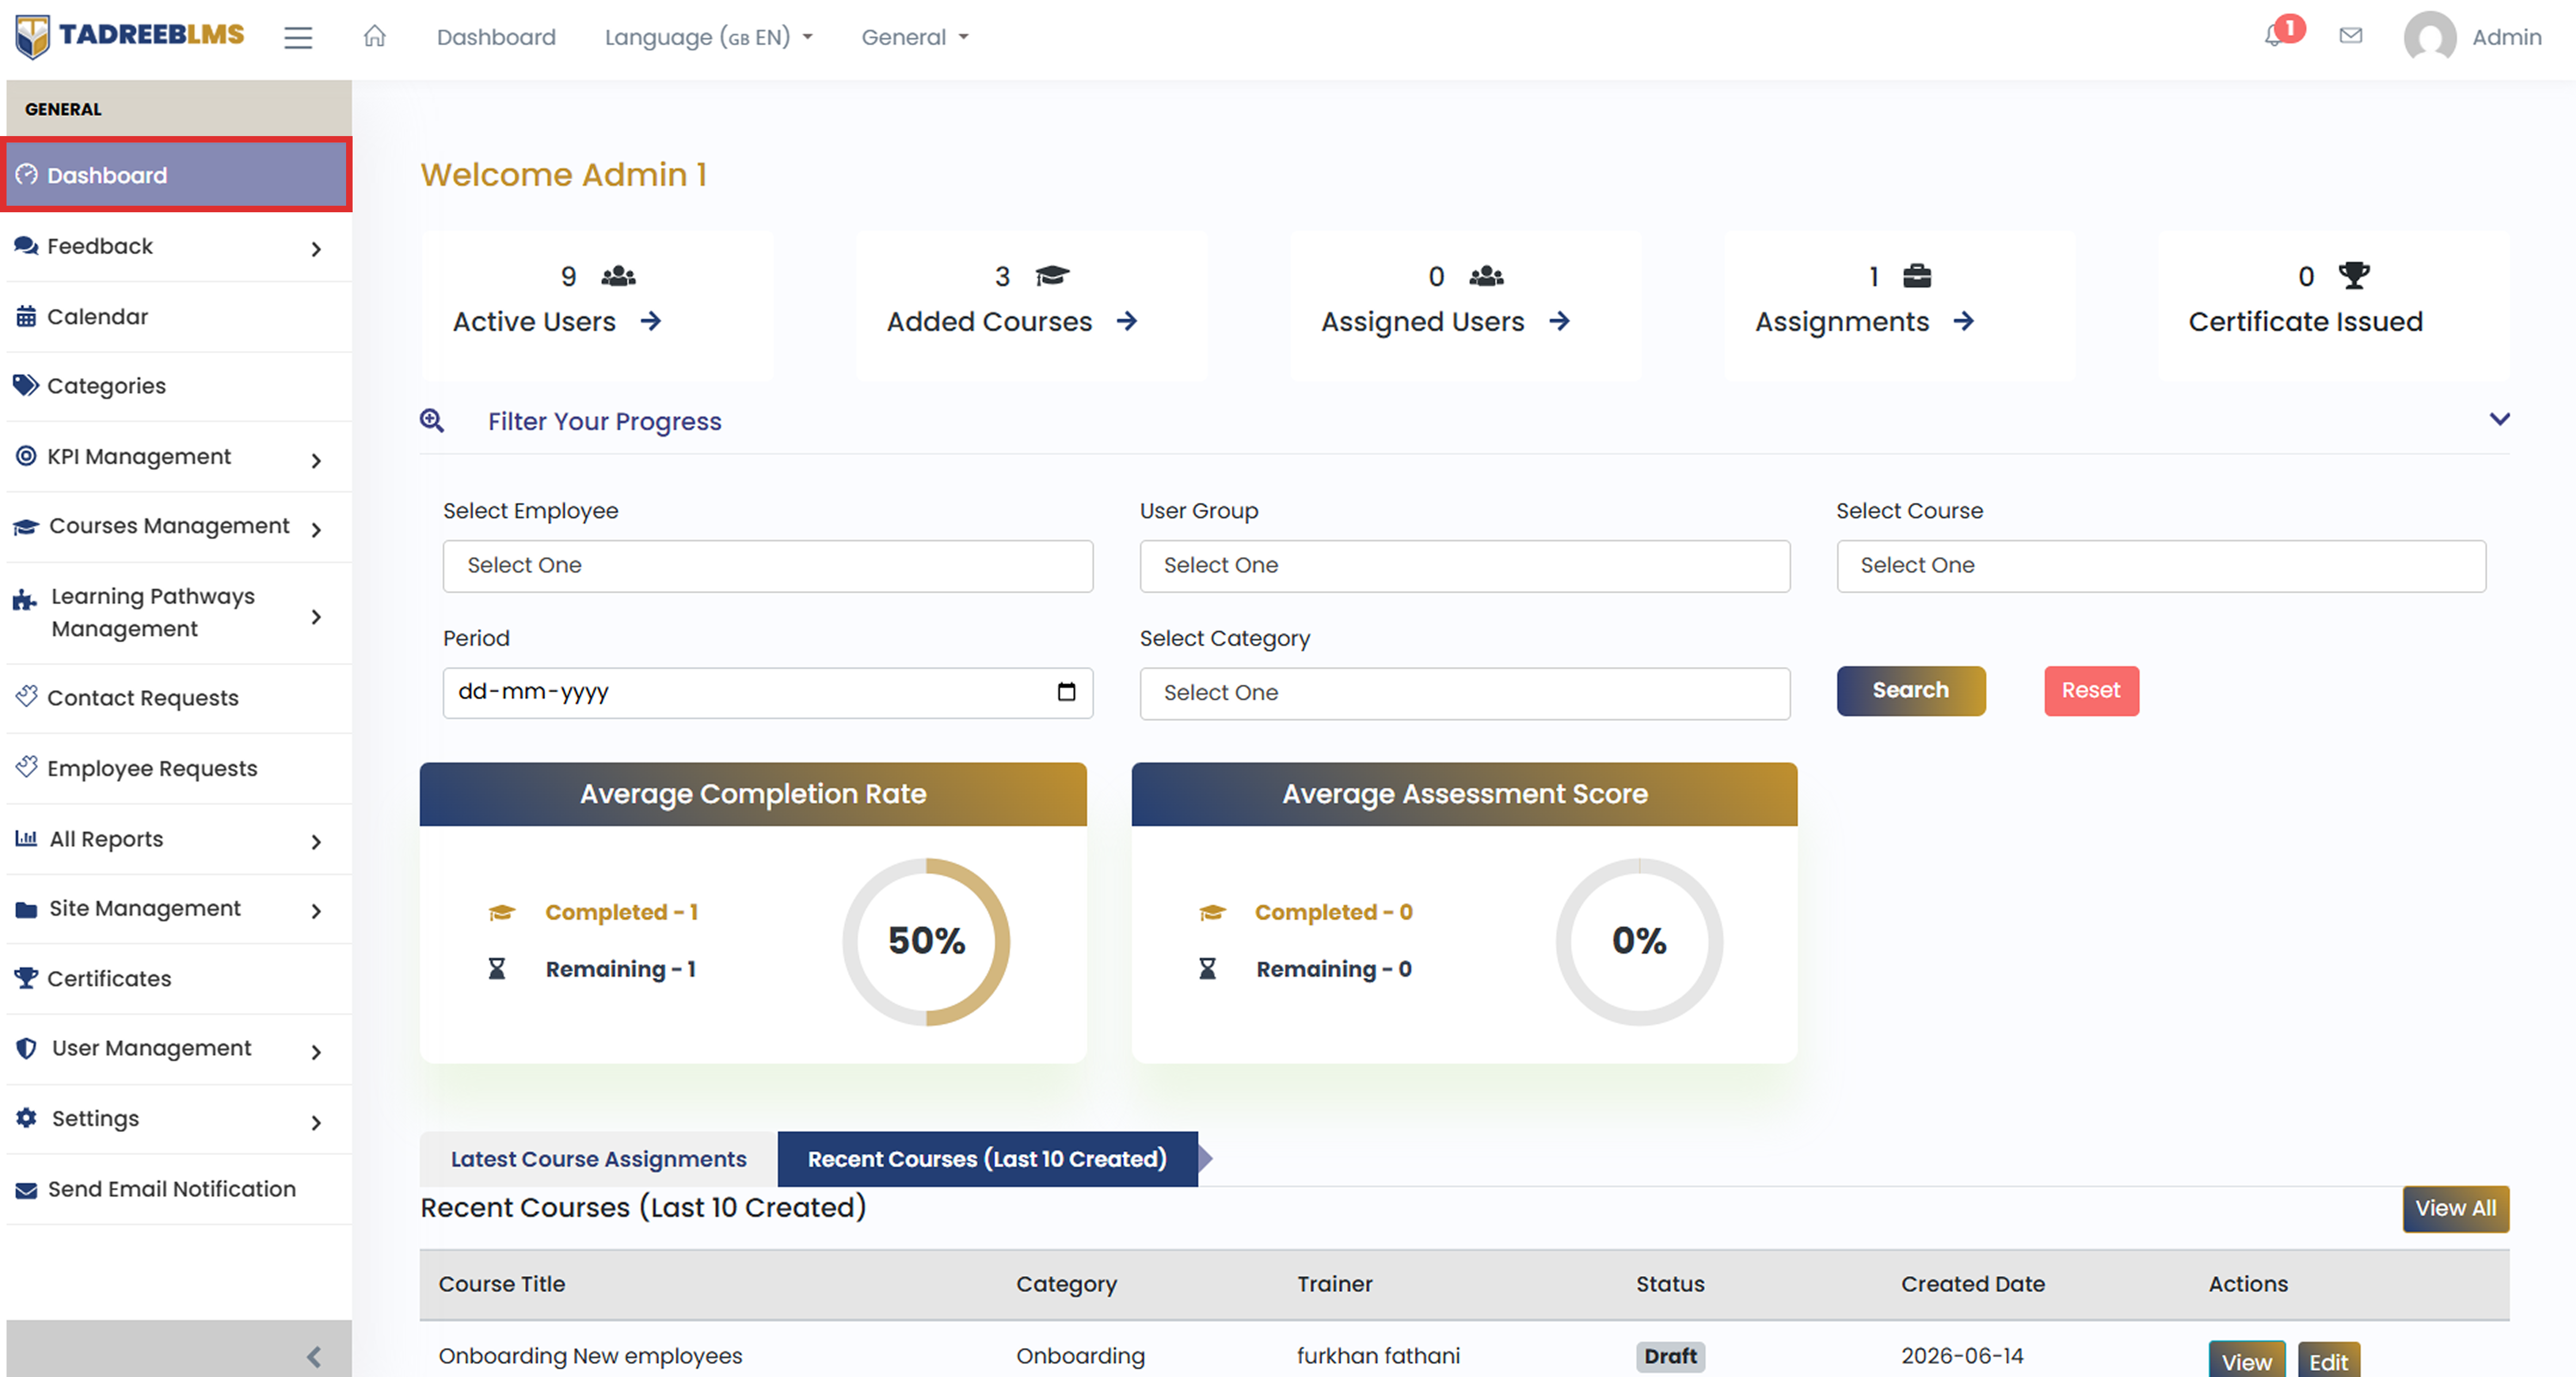Click the Admin username text

pyautogui.click(x=2506, y=37)
